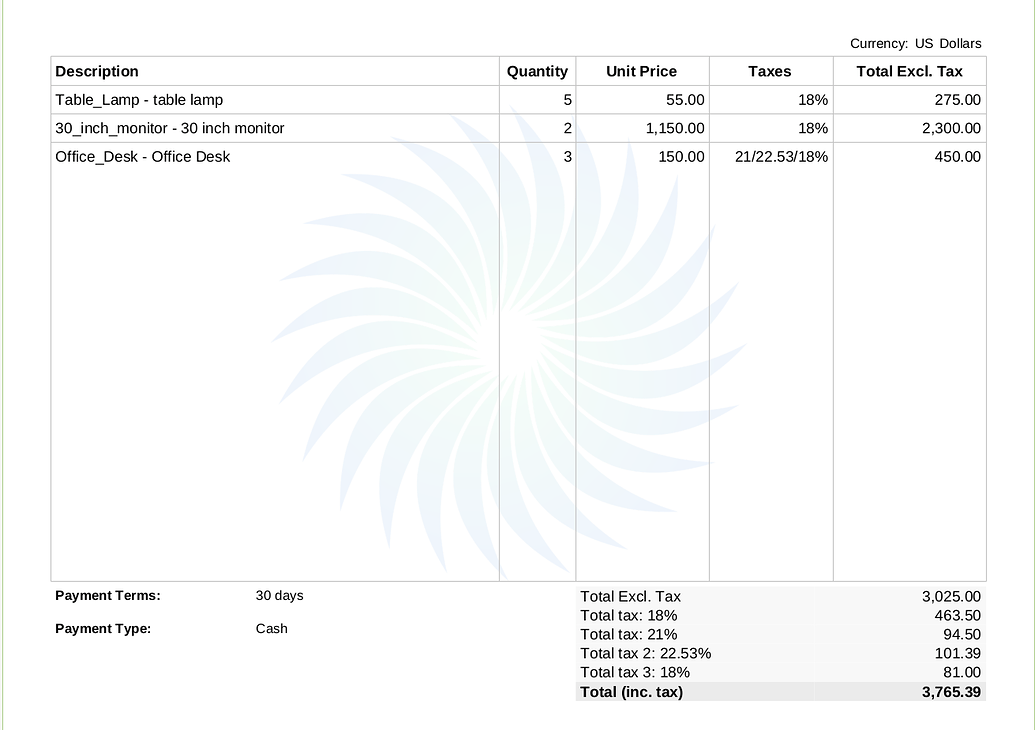Screen dimensions: 1035x730
Task: Select the quantity value 5 for Table_Lamp
Action: pyautogui.click(x=565, y=100)
